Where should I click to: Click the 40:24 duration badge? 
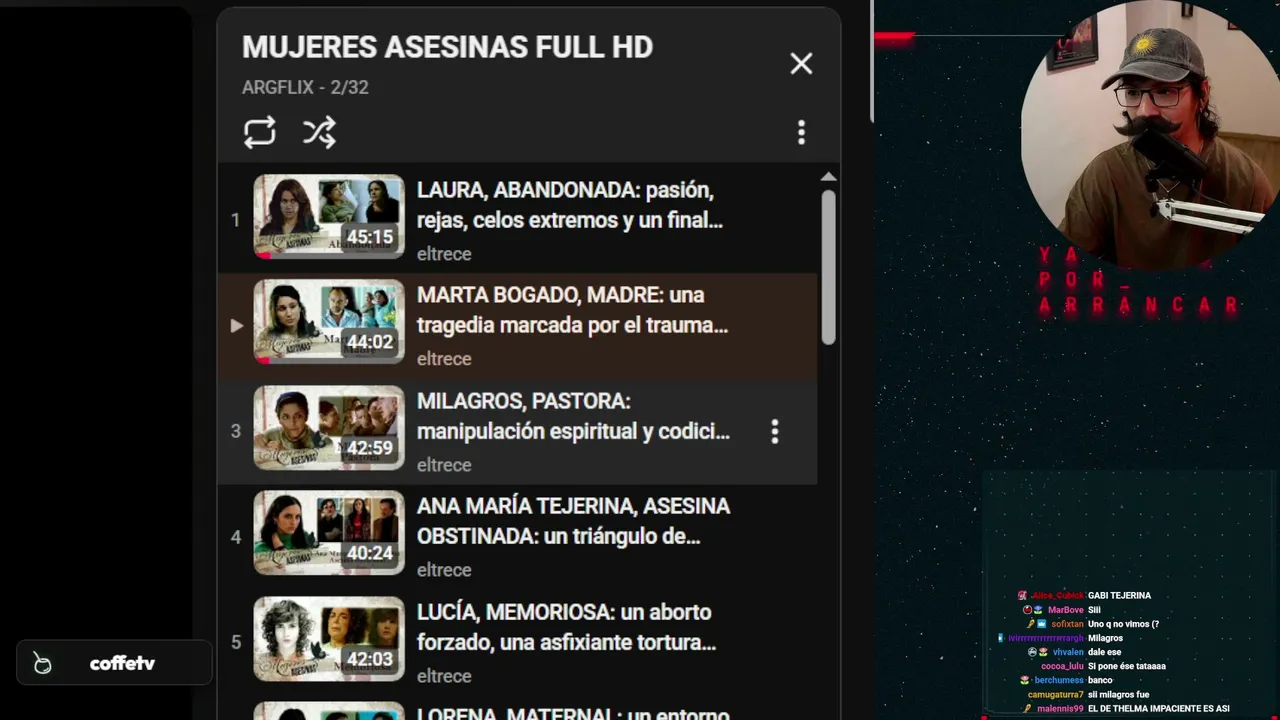(370, 553)
